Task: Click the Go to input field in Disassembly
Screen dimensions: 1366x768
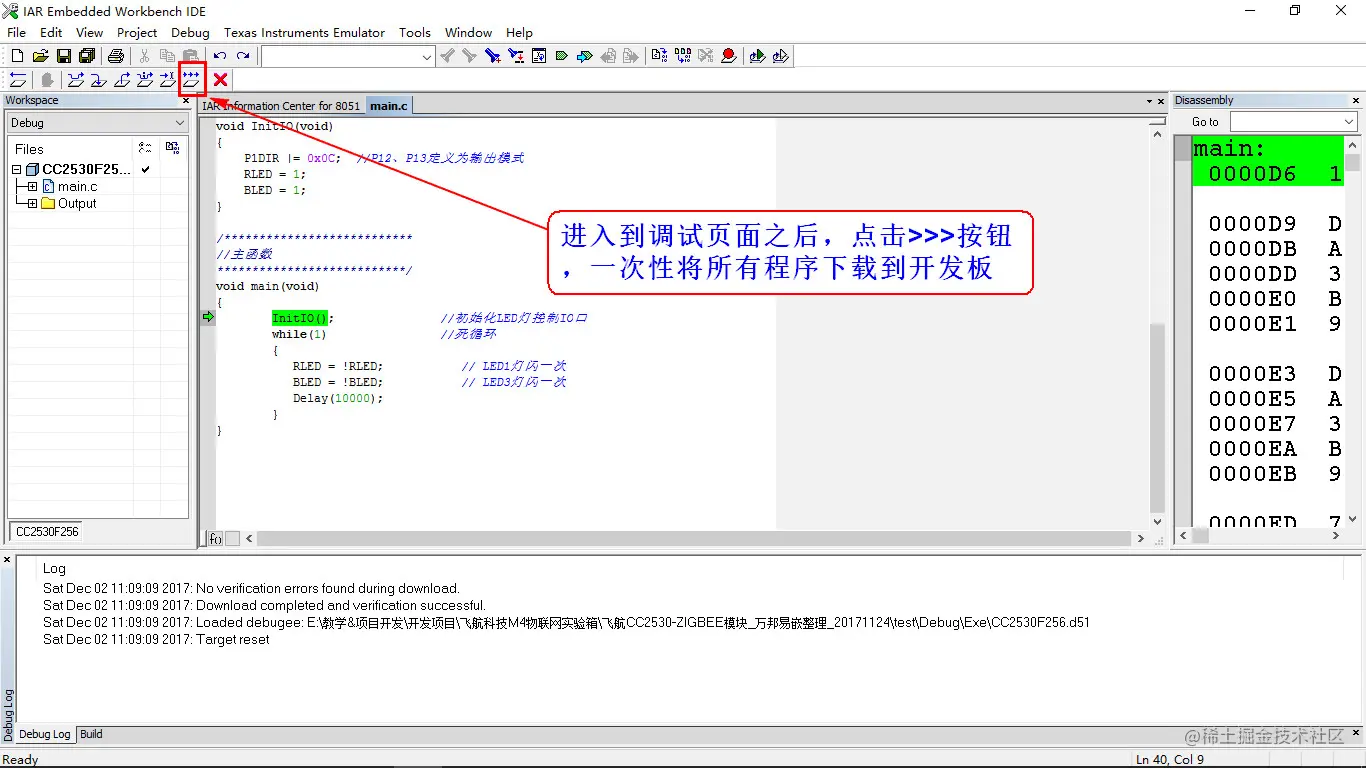Action: pyautogui.click(x=1284, y=122)
